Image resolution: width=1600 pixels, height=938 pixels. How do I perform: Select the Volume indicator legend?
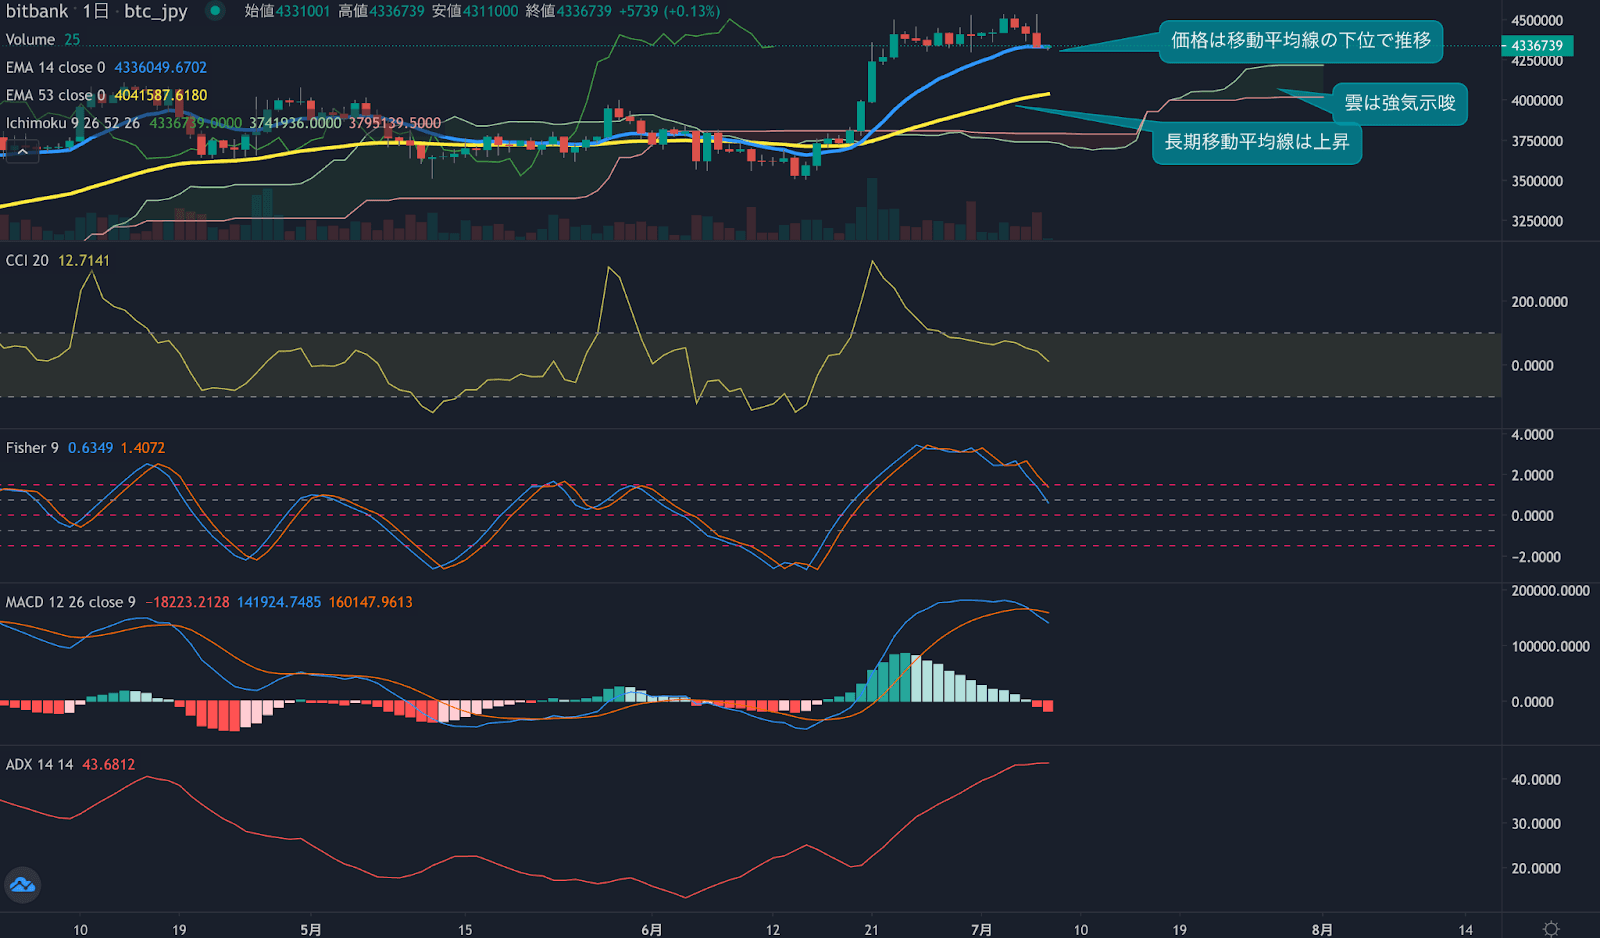(x=30, y=39)
